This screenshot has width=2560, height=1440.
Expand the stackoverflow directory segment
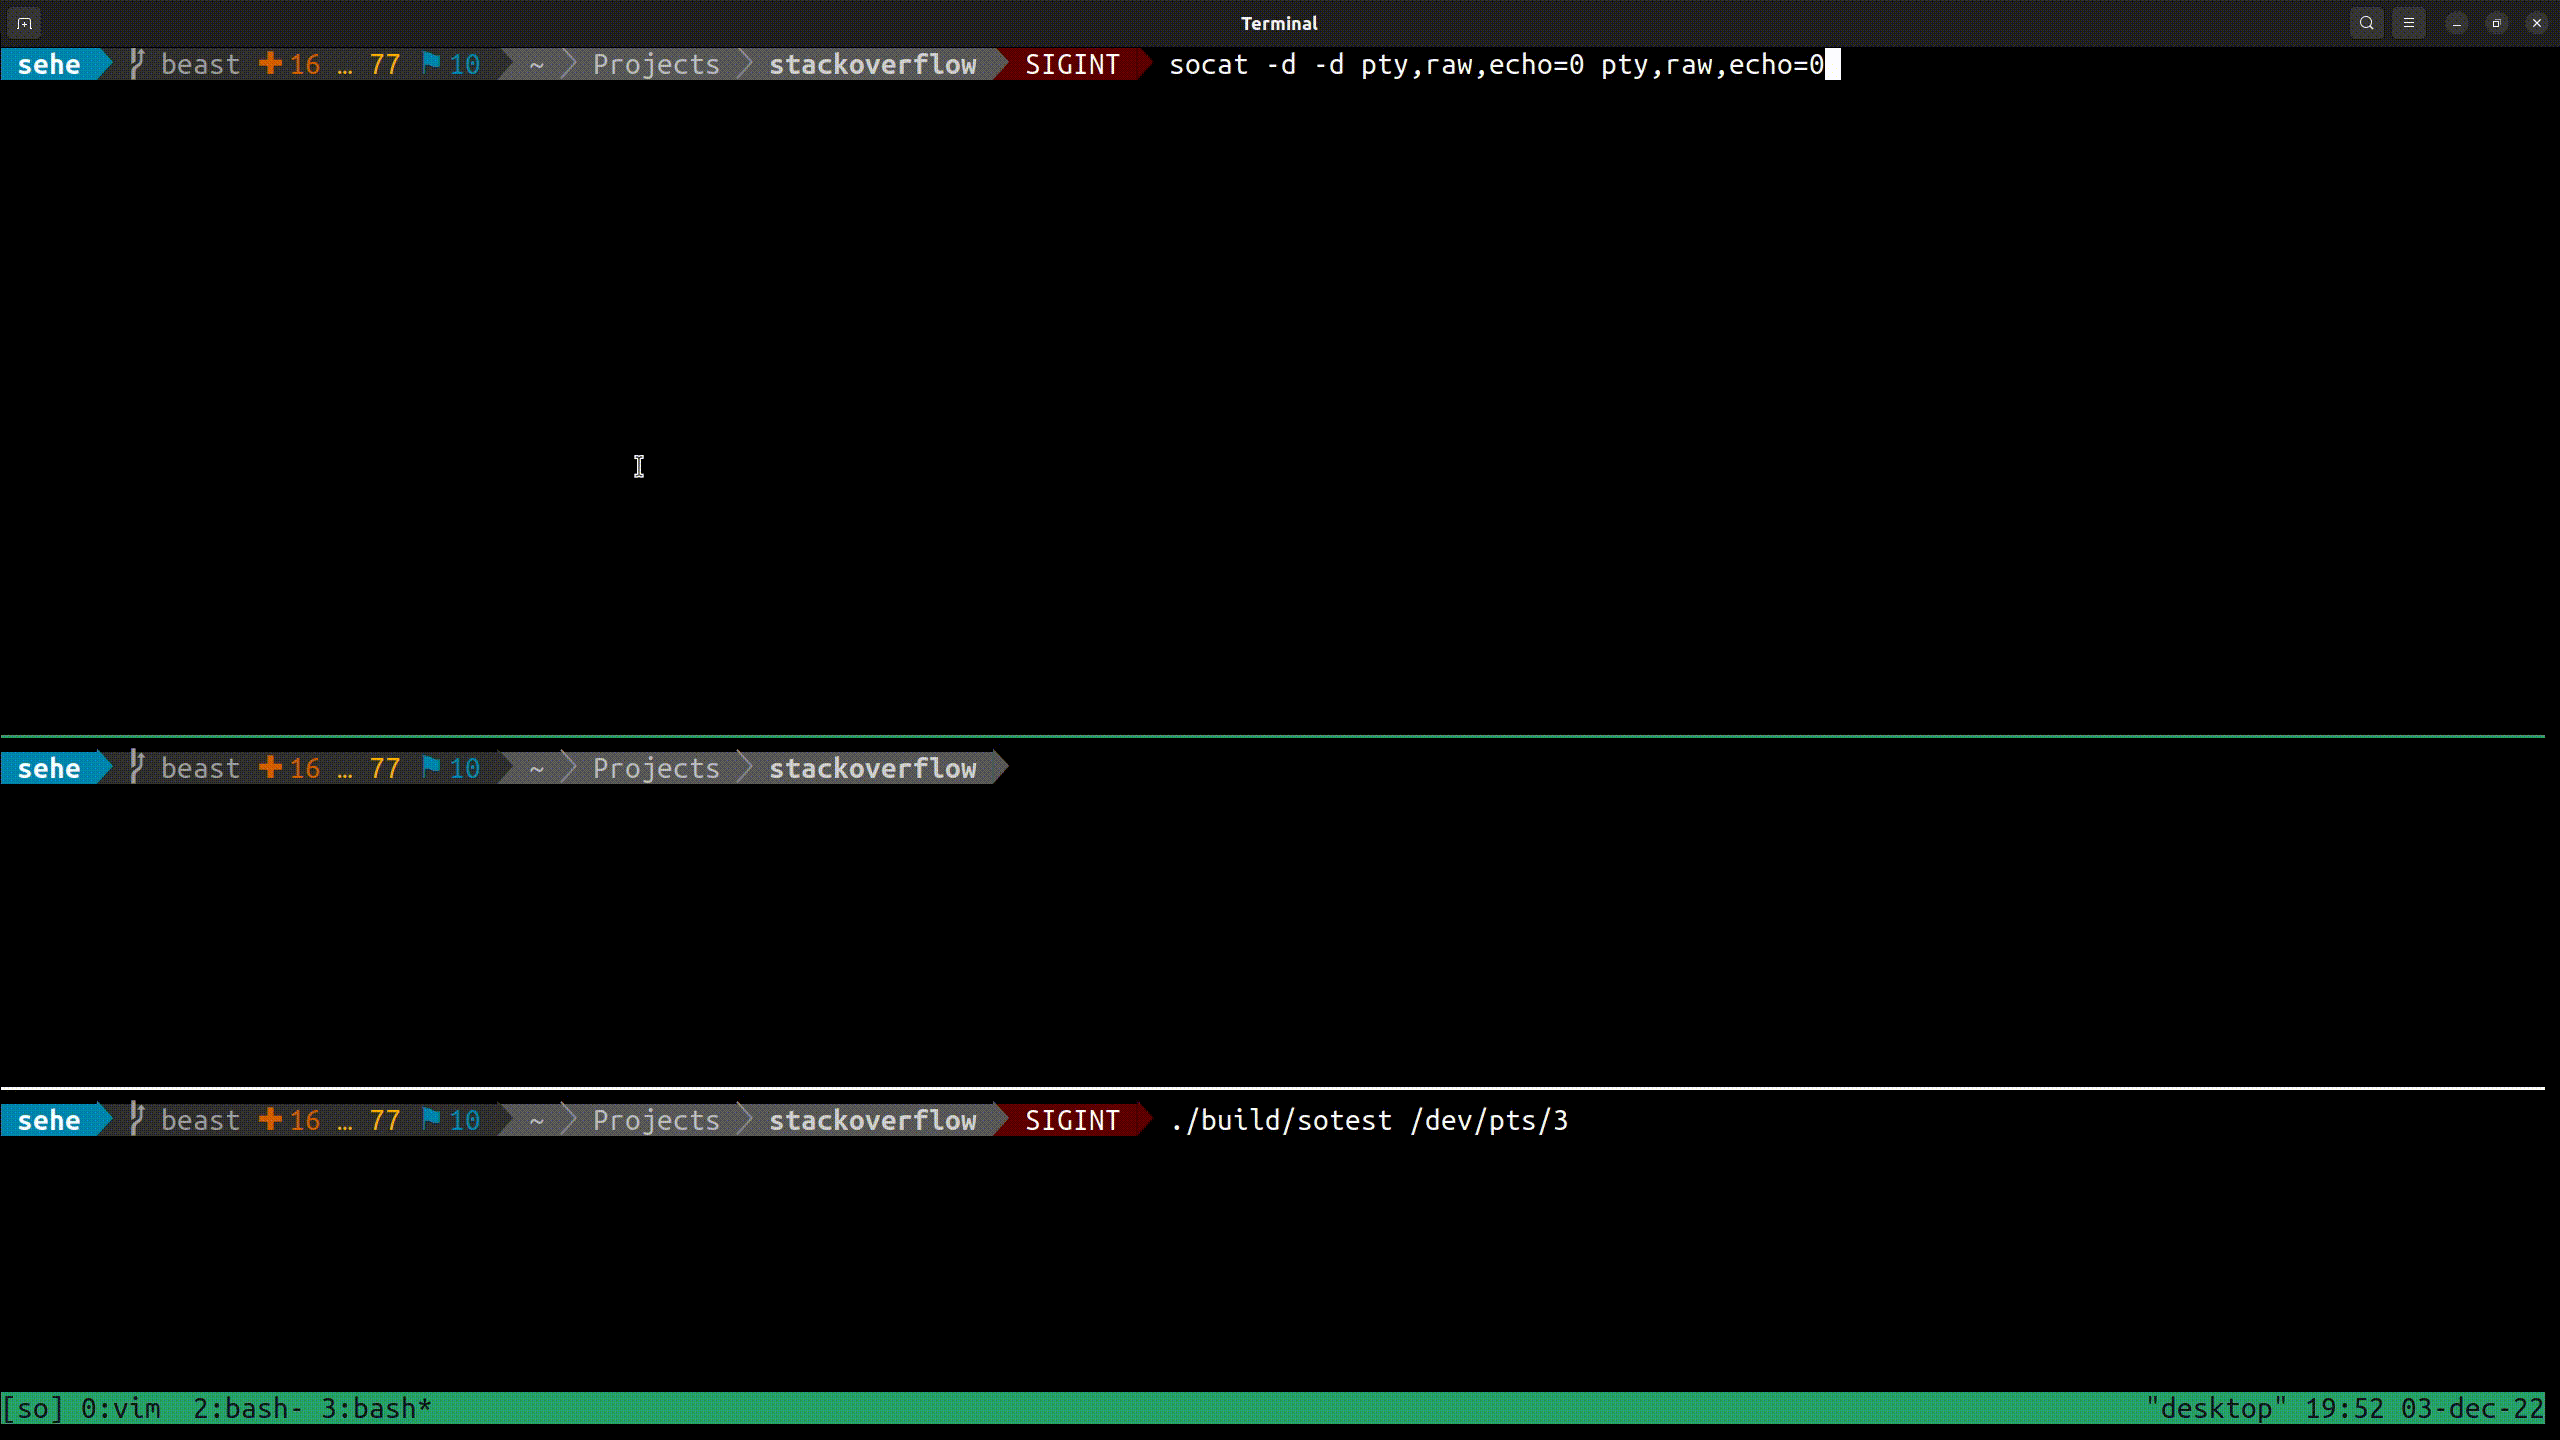click(x=873, y=64)
